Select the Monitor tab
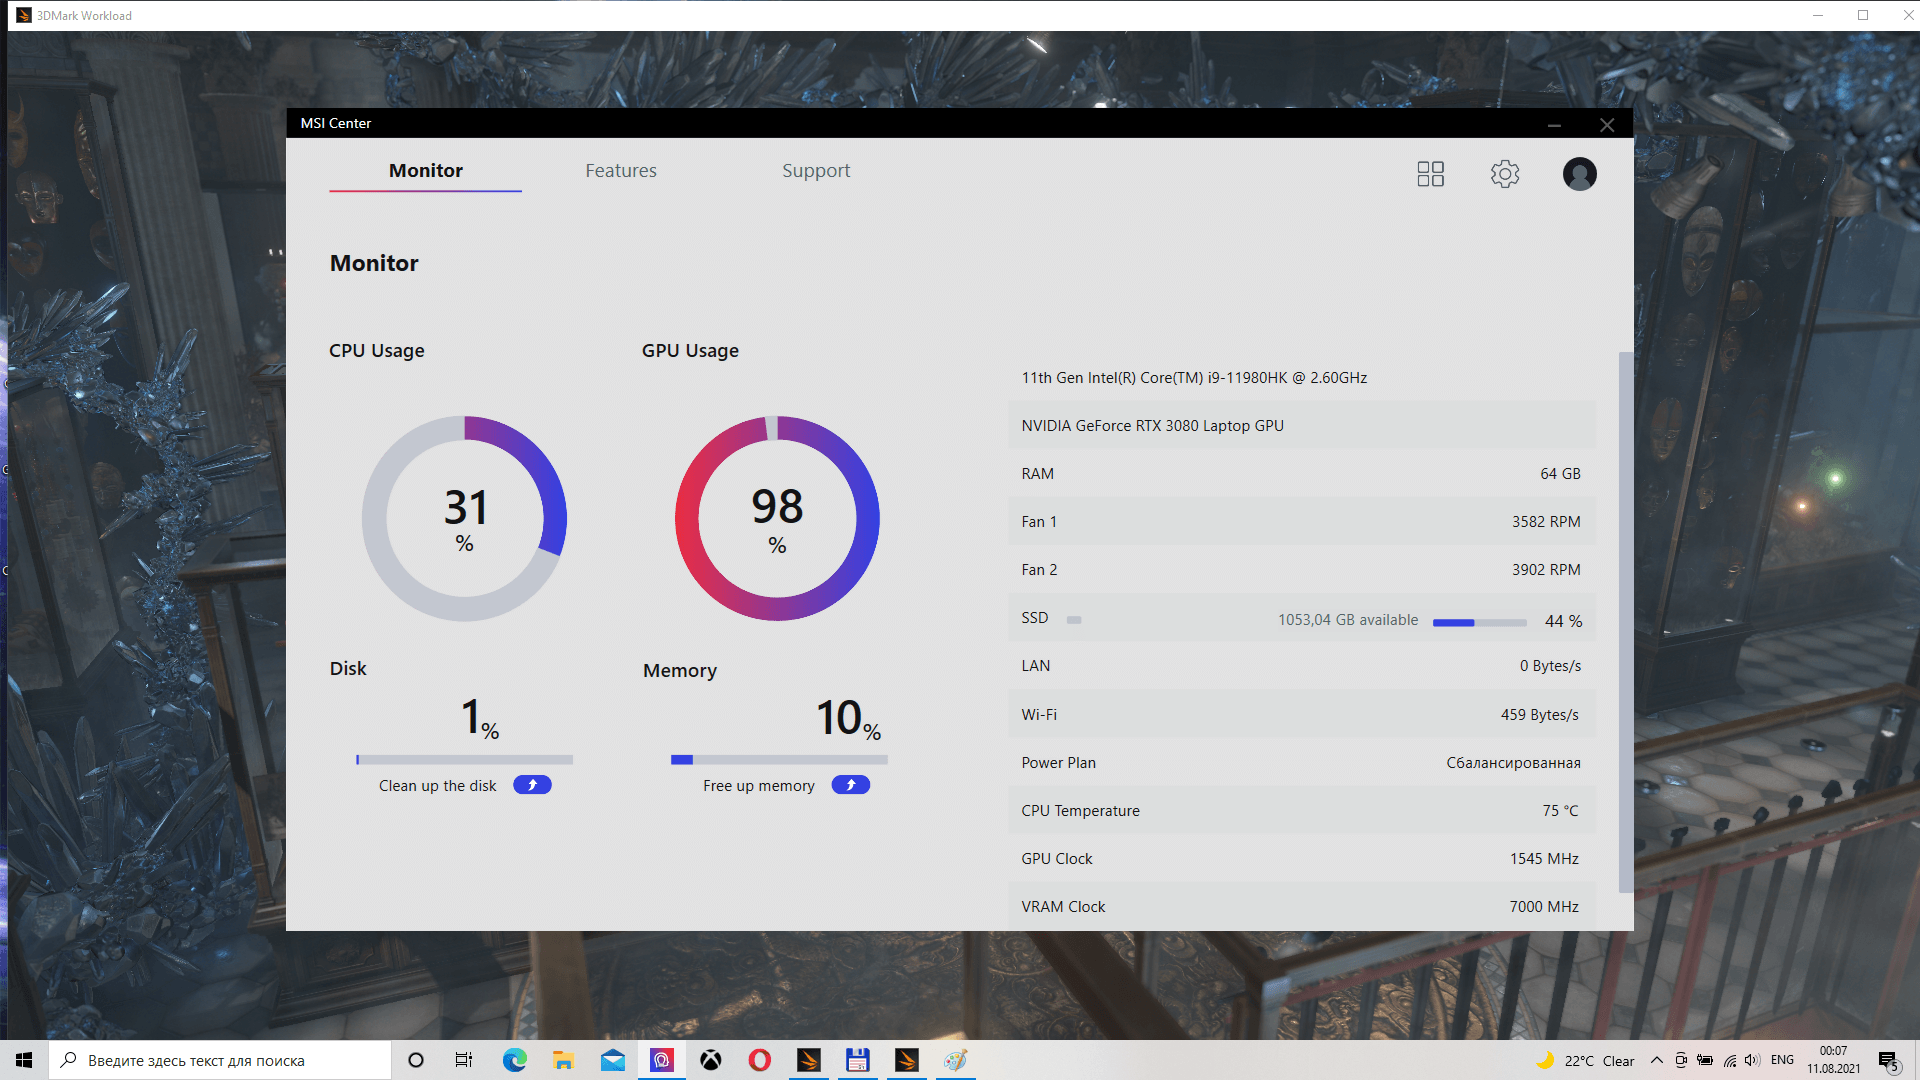 coord(425,171)
